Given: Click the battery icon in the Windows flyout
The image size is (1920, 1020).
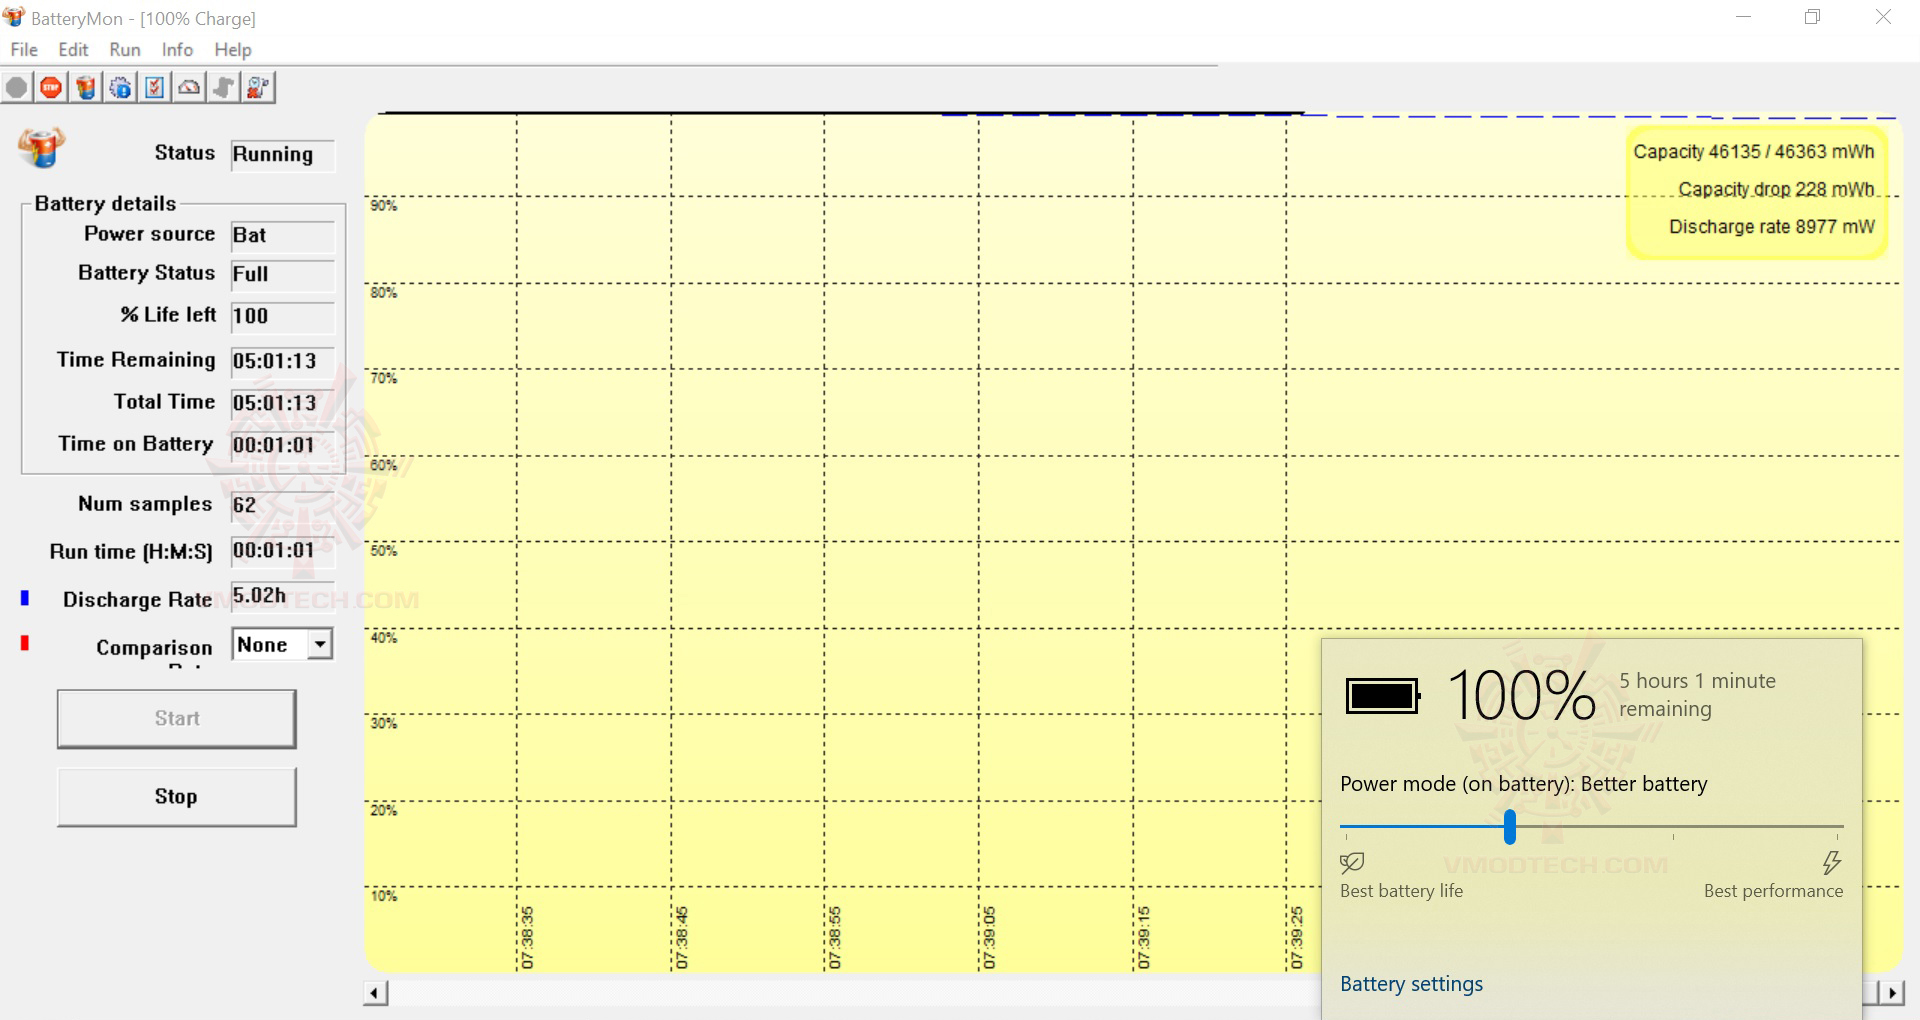Looking at the screenshot, I should (x=1383, y=696).
